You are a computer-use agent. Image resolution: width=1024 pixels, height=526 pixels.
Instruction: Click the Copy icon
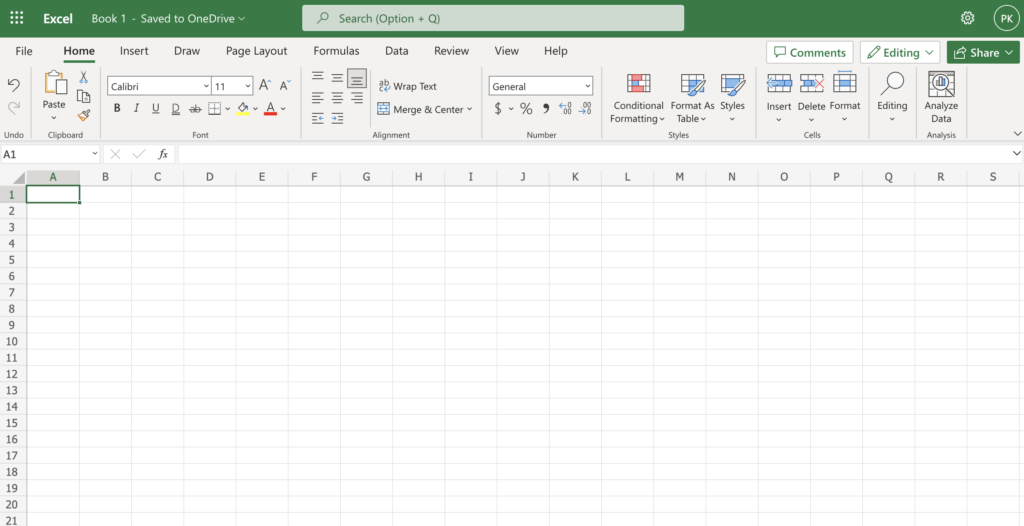84,96
